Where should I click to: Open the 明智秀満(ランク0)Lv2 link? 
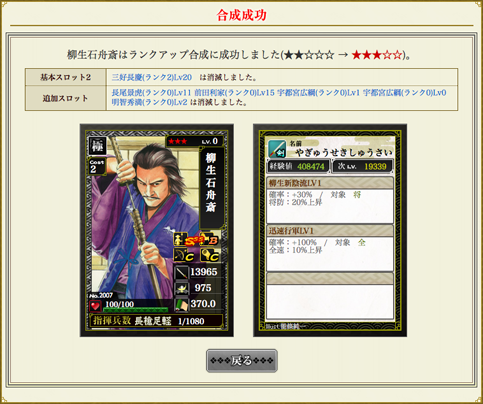pos(149,102)
